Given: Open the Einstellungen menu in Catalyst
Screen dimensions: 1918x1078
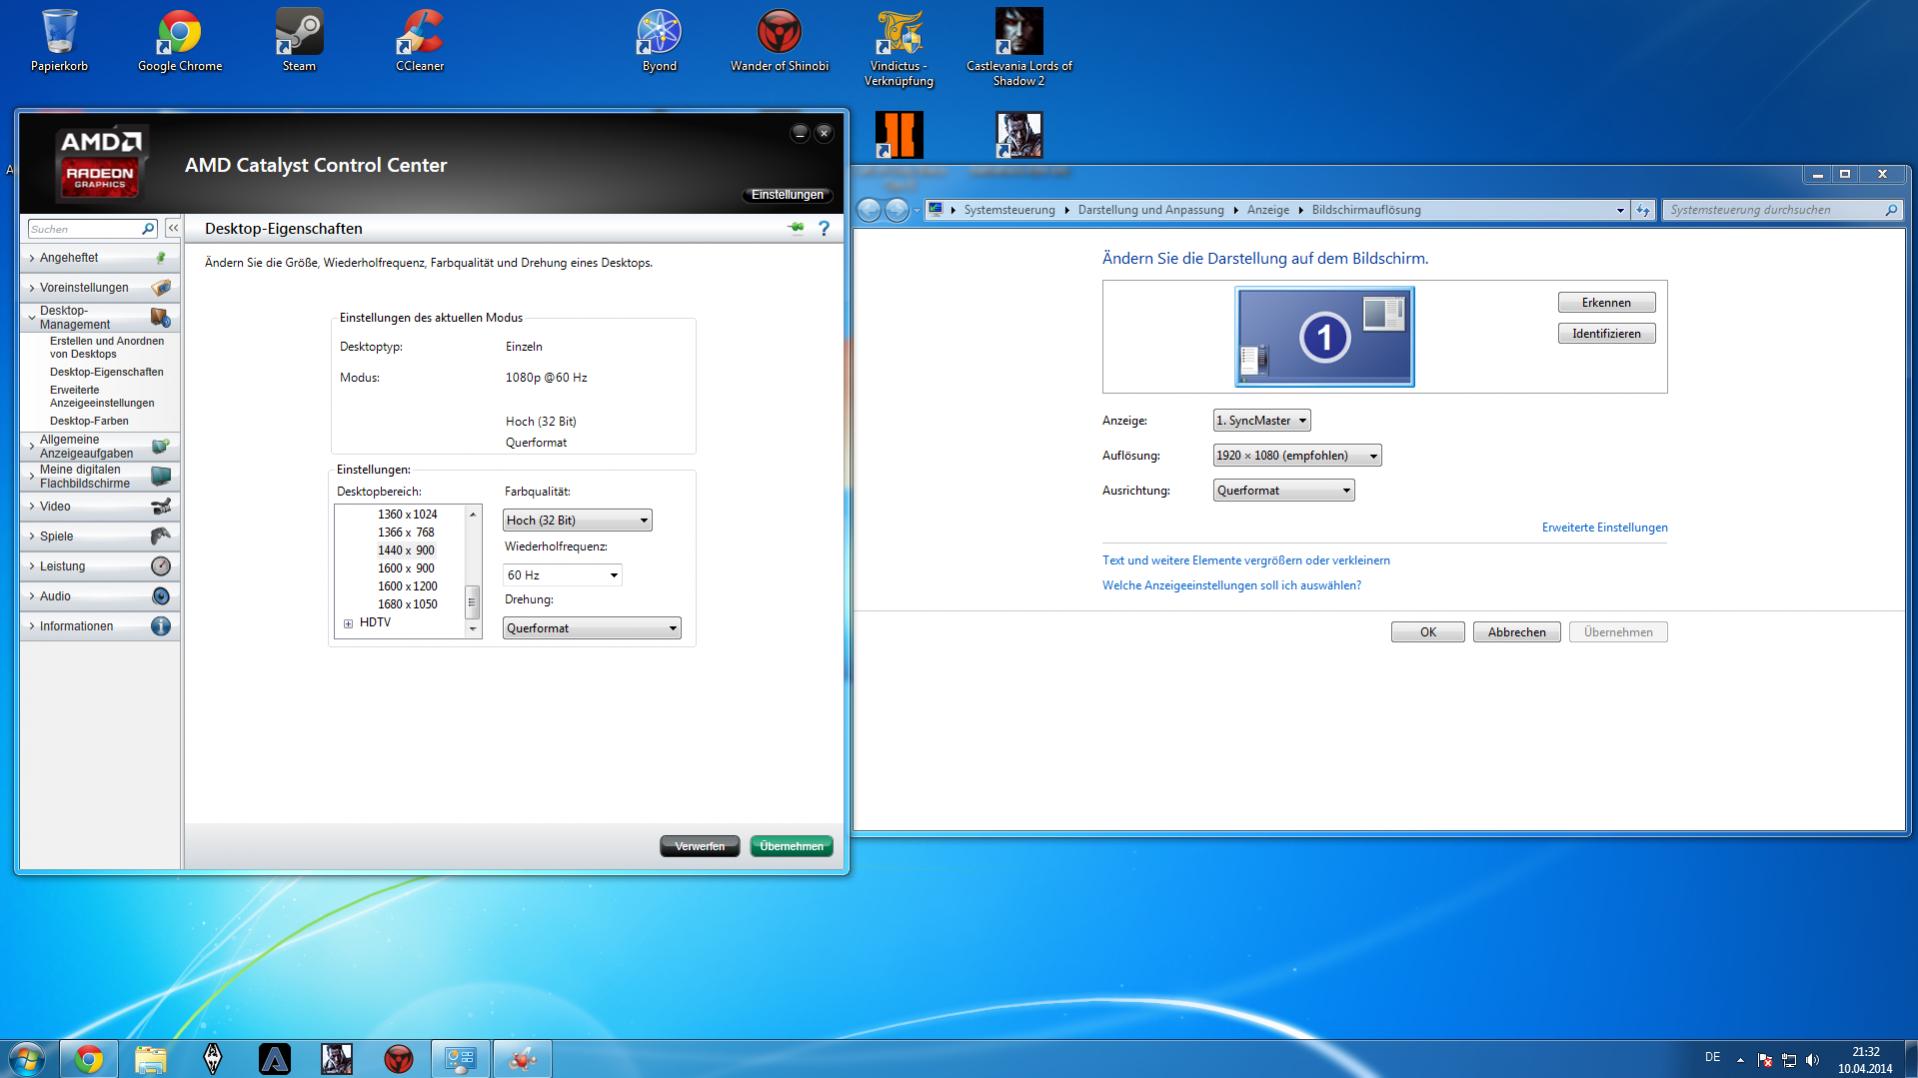Looking at the screenshot, I should coord(788,195).
